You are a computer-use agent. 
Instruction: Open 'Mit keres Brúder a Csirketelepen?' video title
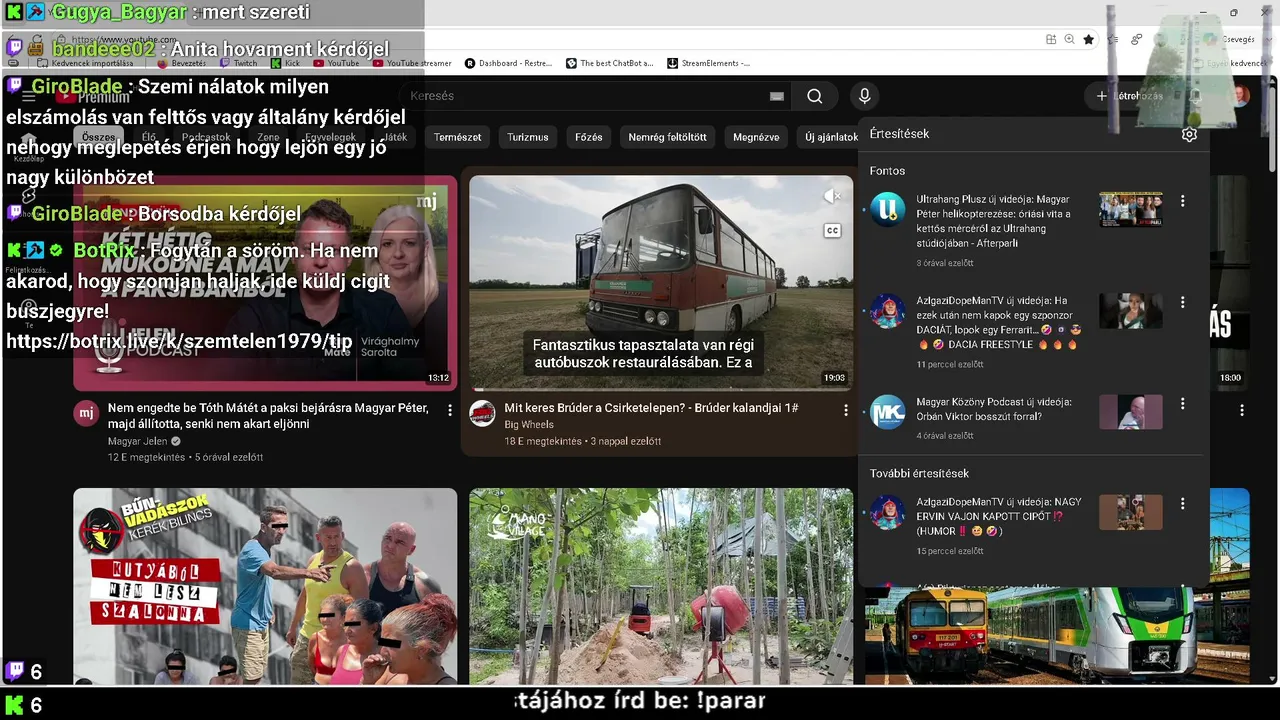[651, 408]
